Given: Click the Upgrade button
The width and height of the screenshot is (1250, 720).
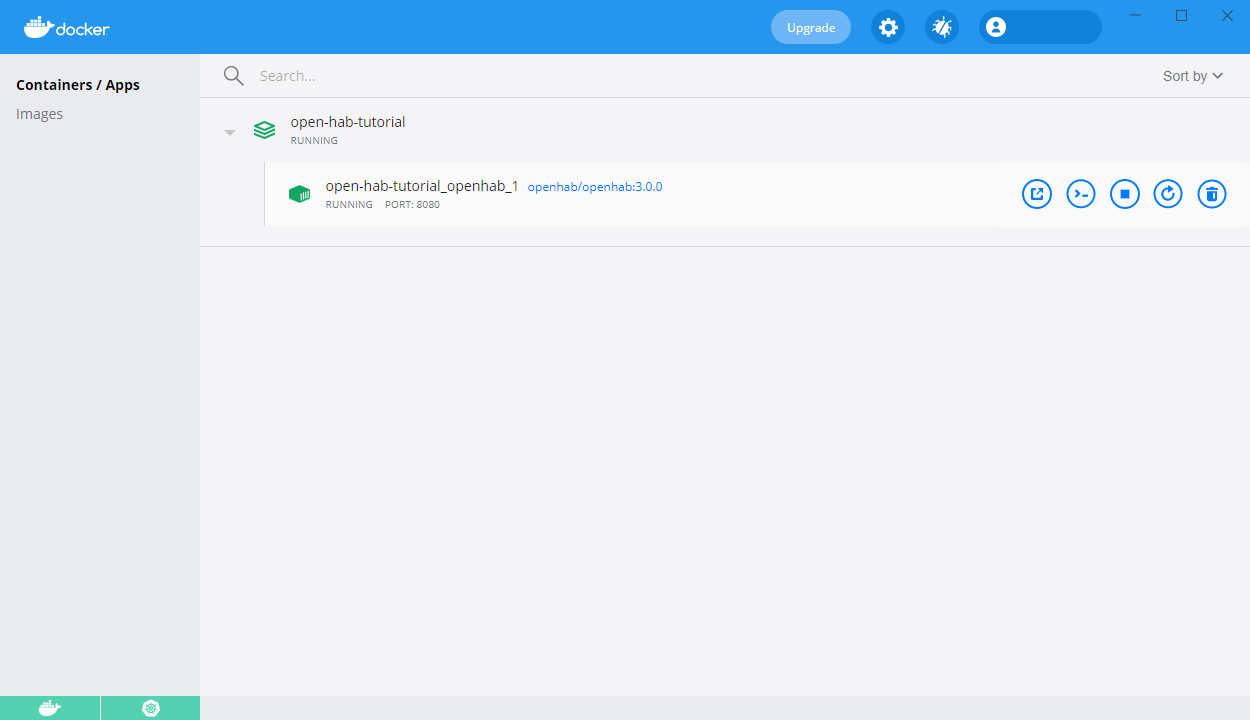Looking at the screenshot, I should pos(810,27).
